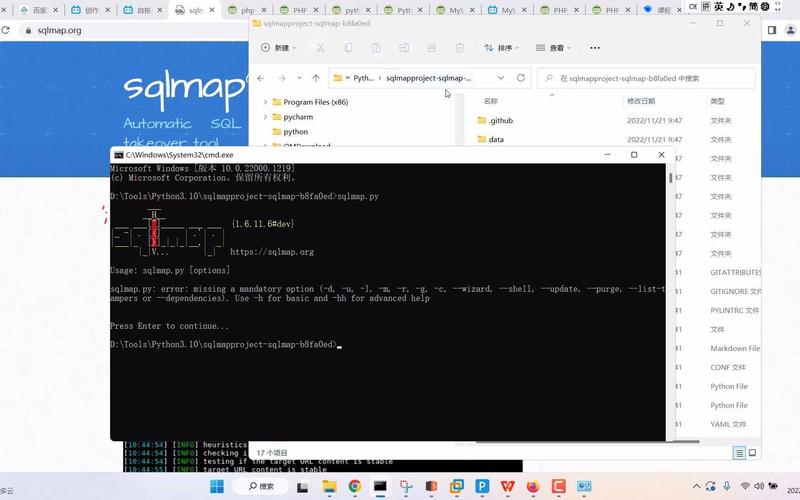Click the Delete trash icon in Explorer
This screenshot has height=500, width=800.
(x=460, y=48)
